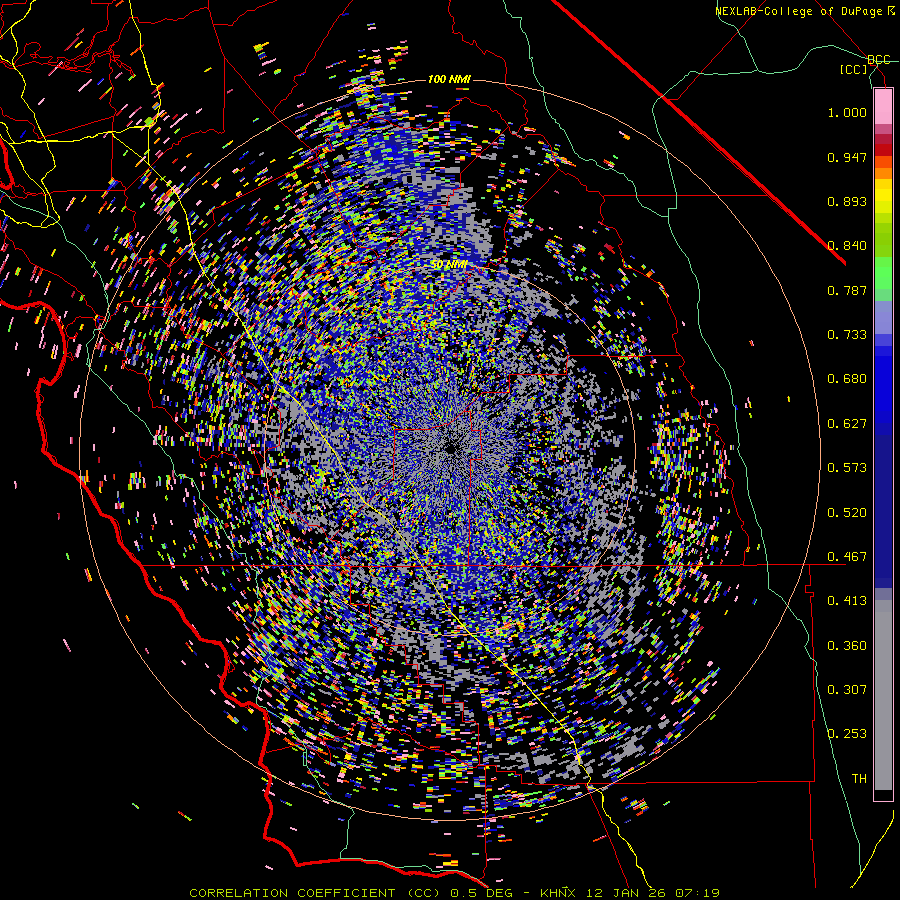Select the 0.413 legend value
This screenshot has height=900, width=900.
click(847, 601)
